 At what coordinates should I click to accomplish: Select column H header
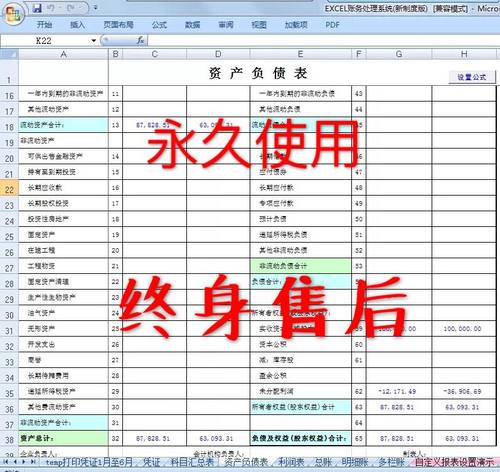(464, 54)
